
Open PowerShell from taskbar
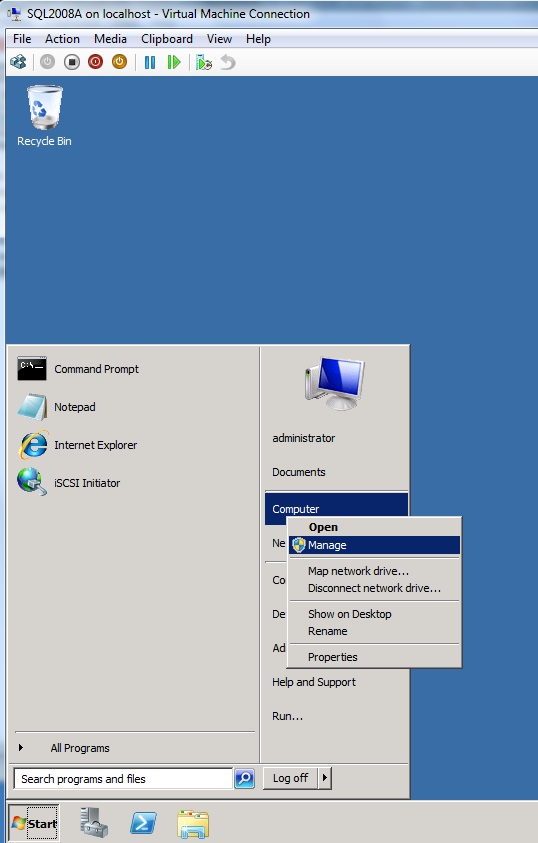tap(143, 823)
